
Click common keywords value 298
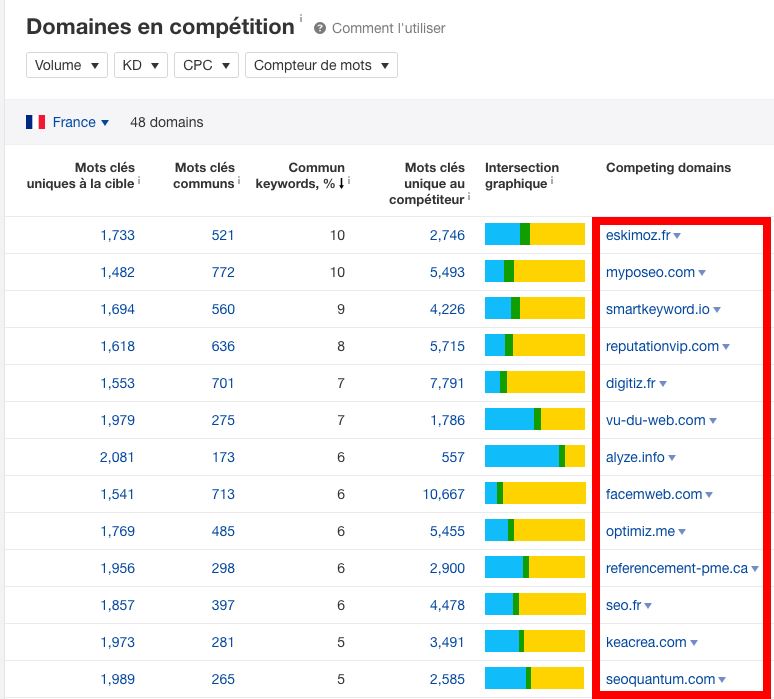coord(223,568)
